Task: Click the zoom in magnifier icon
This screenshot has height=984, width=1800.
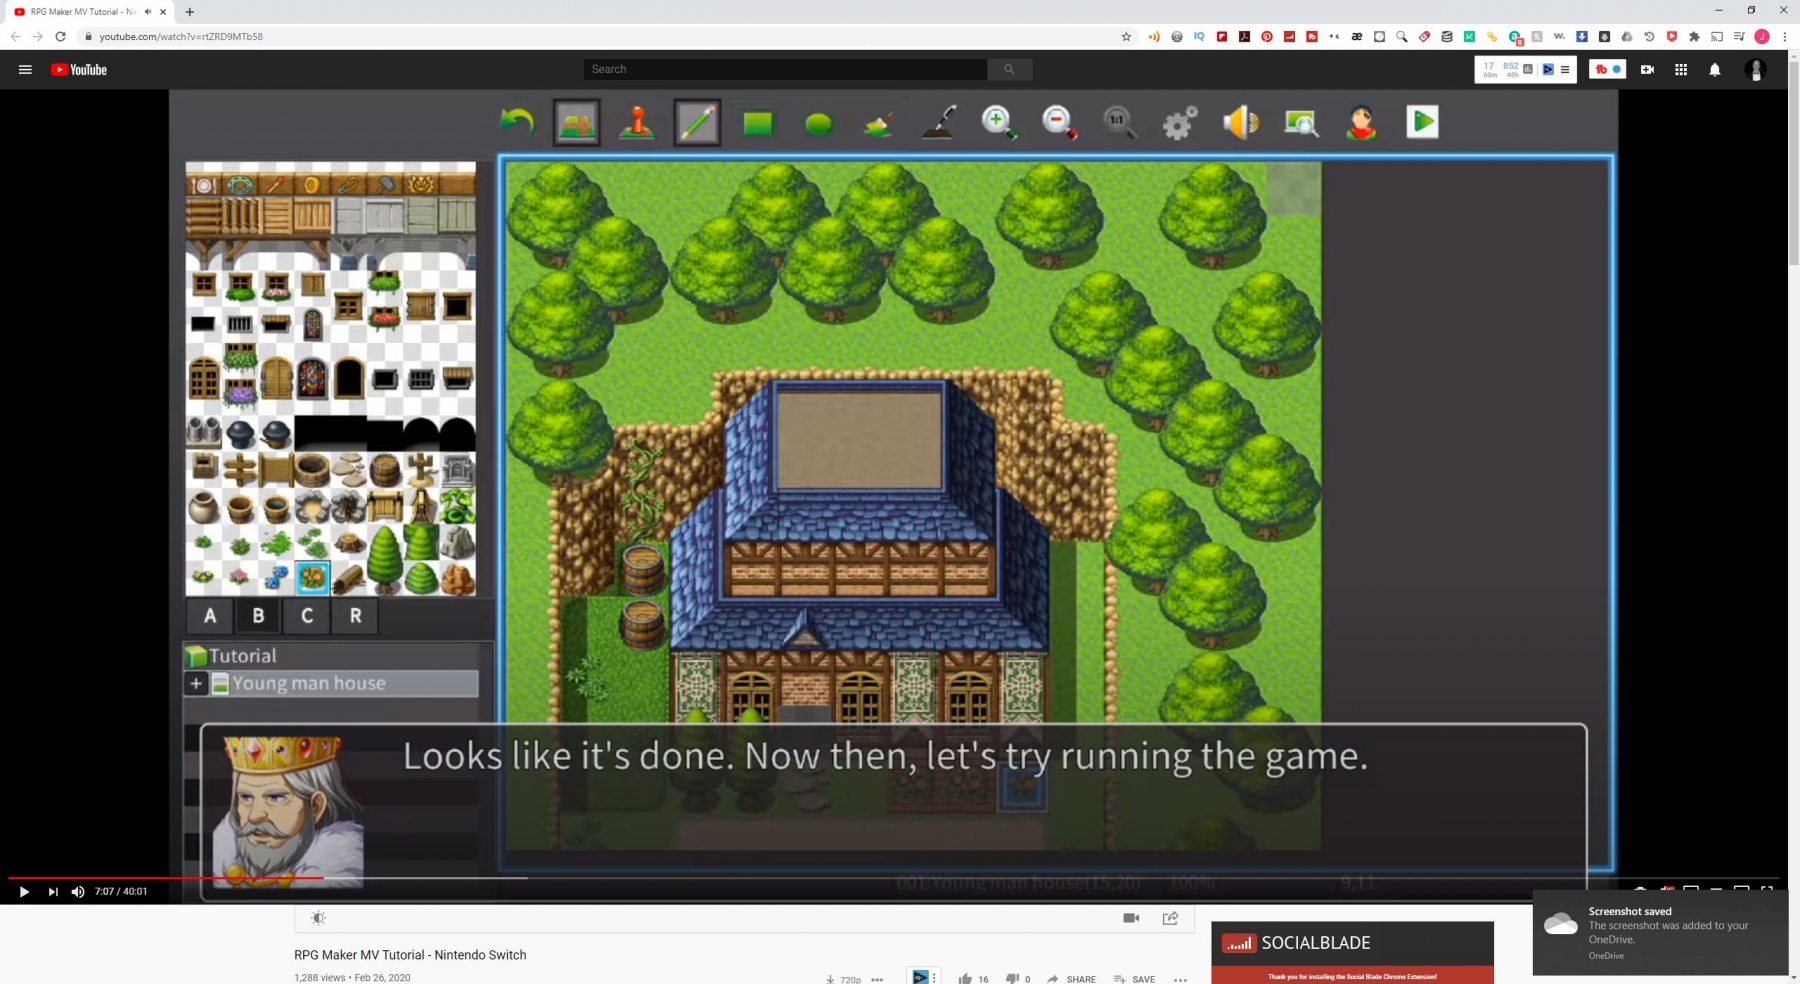Action: click(999, 122)
